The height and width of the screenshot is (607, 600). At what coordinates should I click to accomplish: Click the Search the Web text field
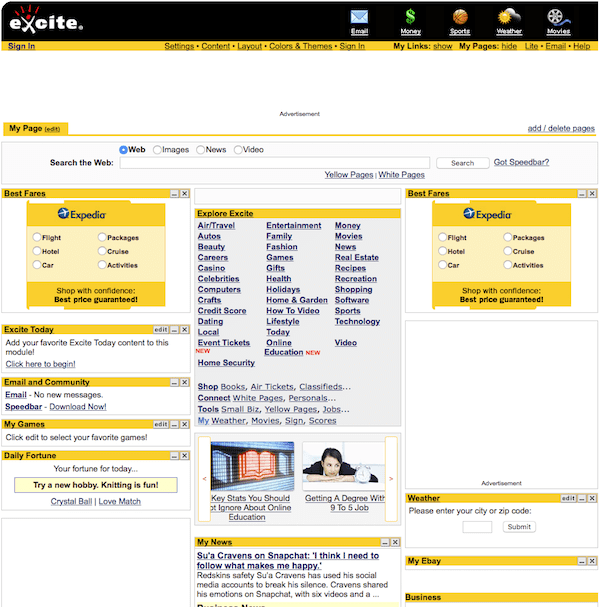click(274, 163)
